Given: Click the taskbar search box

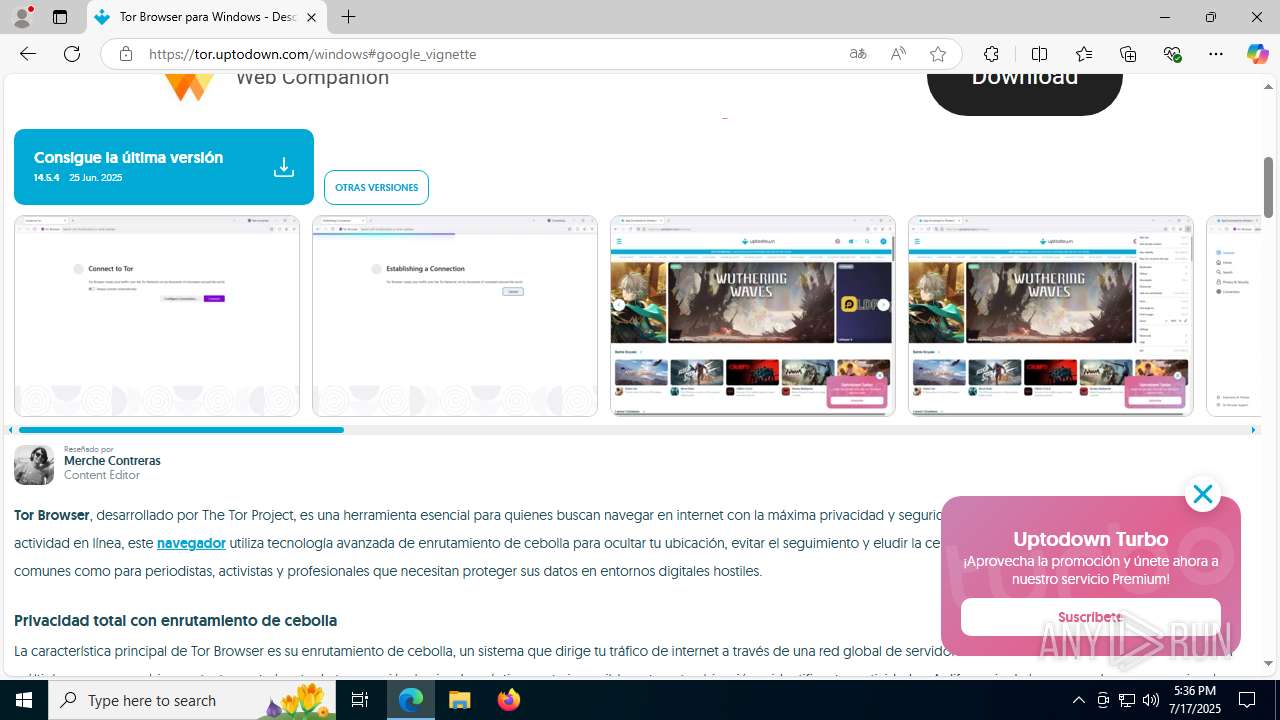Looking at the screenshot, I should [192, 700].
